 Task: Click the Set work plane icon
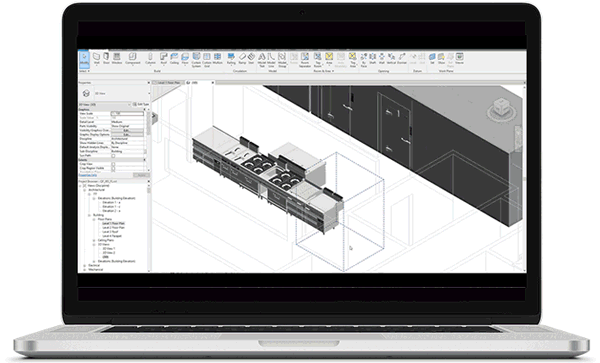[x=432, y=58]
